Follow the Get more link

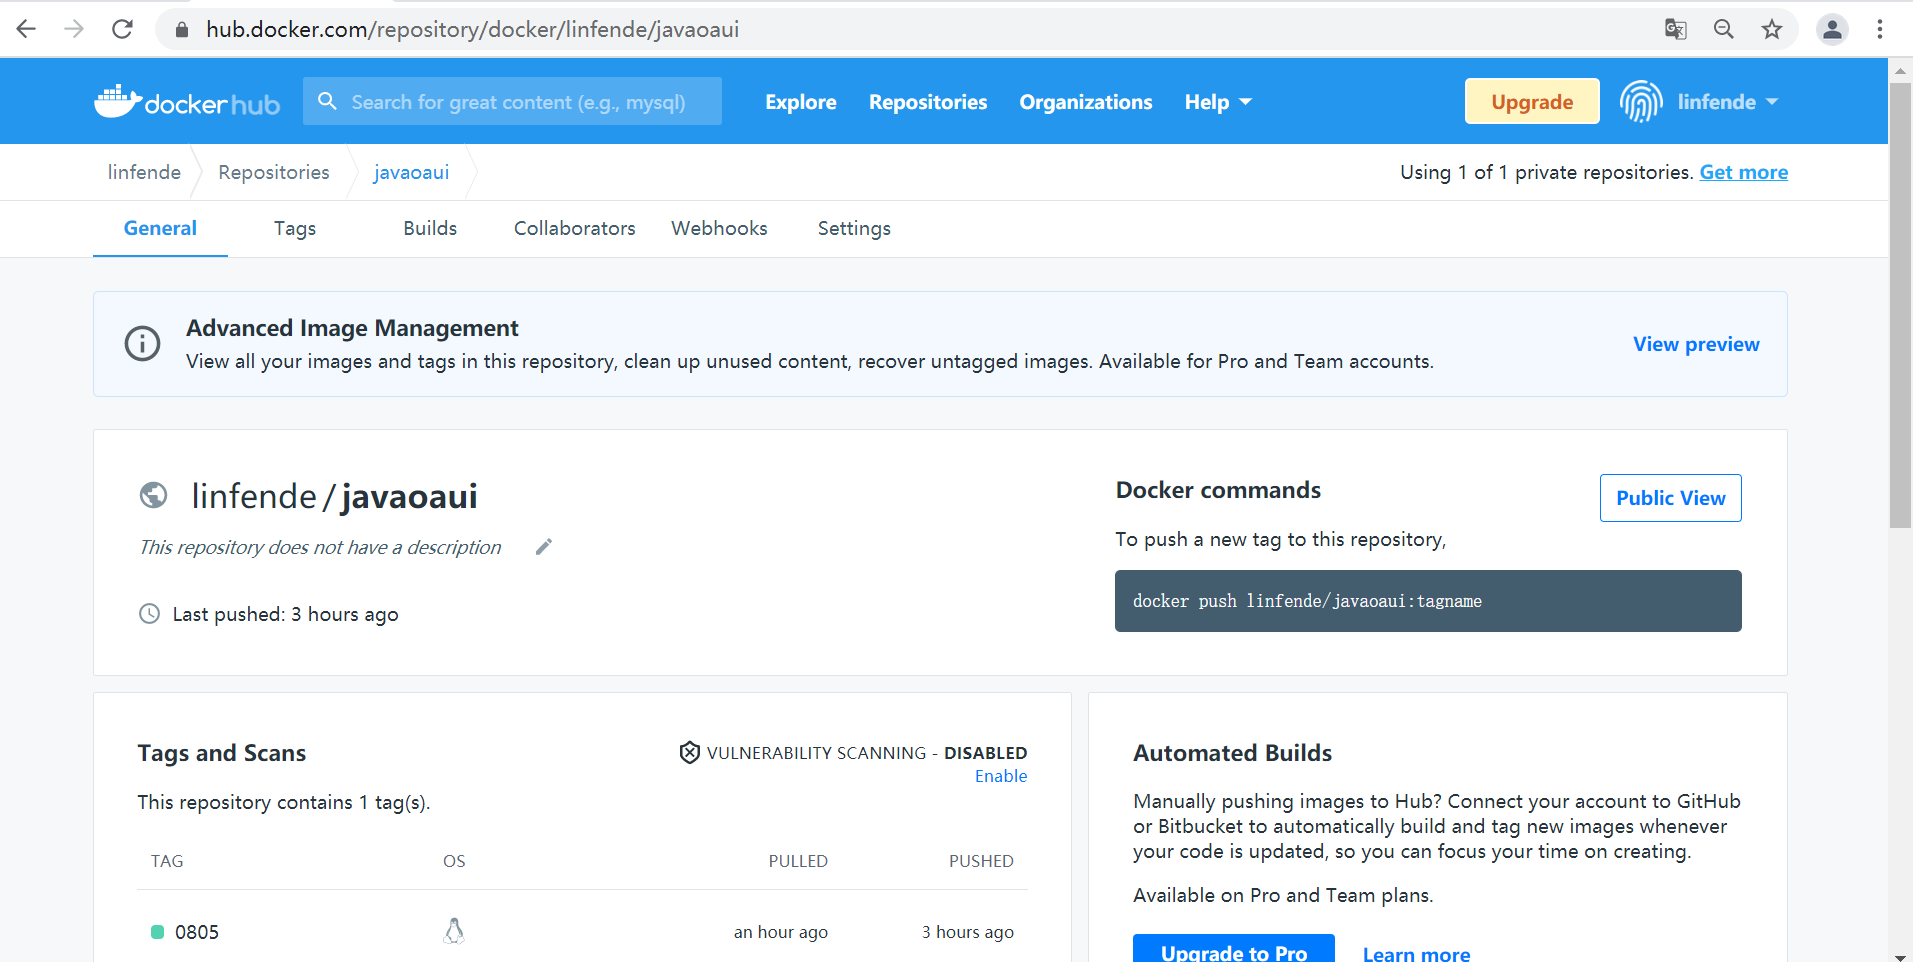(1744, 172)
